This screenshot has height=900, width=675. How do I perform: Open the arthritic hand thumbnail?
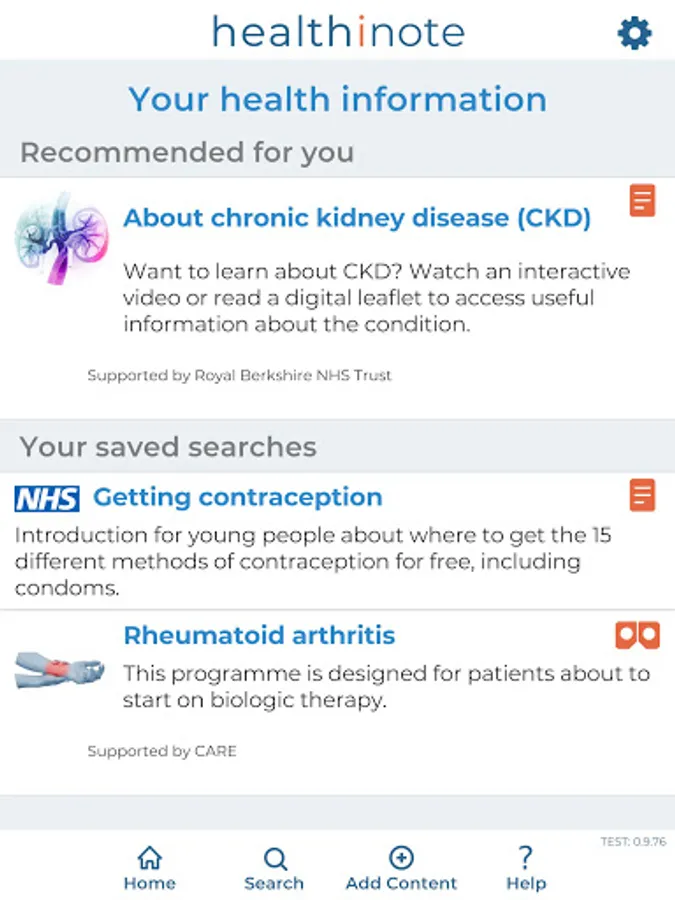[x=59, y=668]
